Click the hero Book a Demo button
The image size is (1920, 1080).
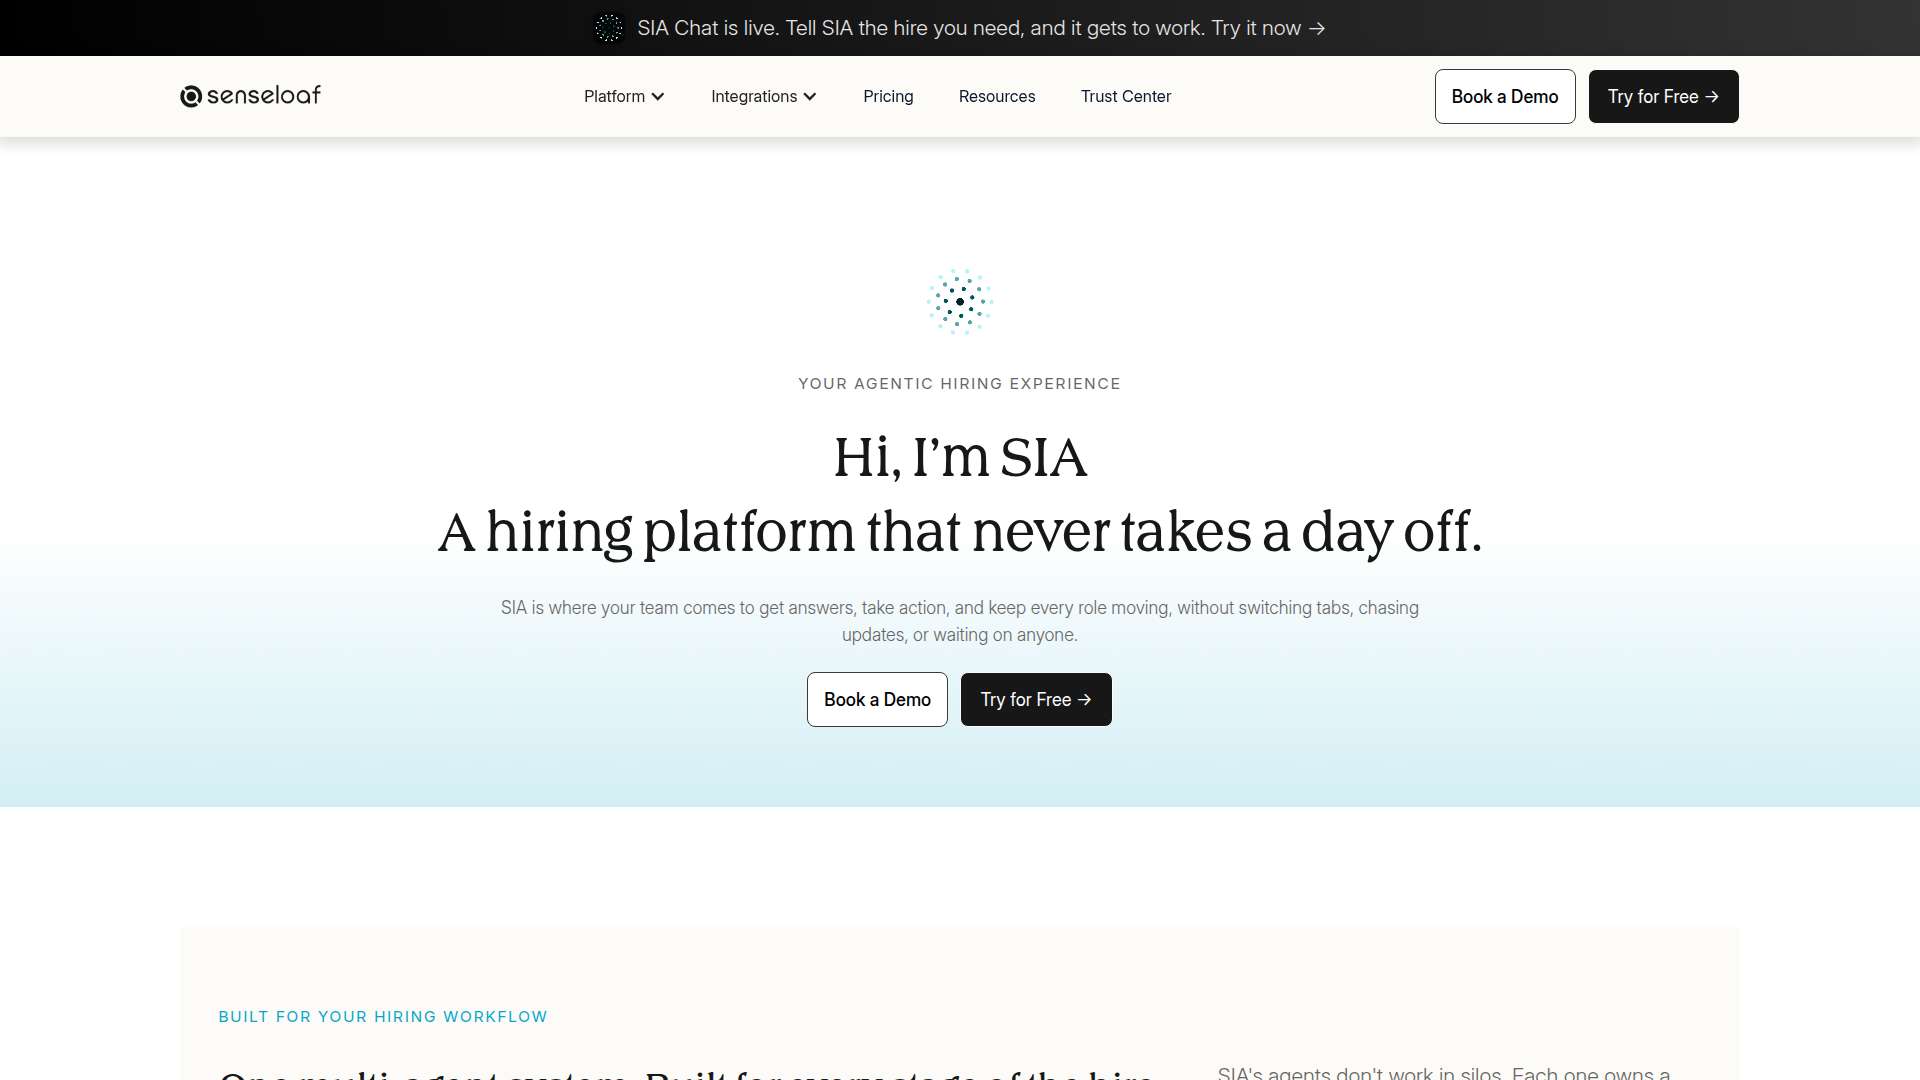point(877,699)
